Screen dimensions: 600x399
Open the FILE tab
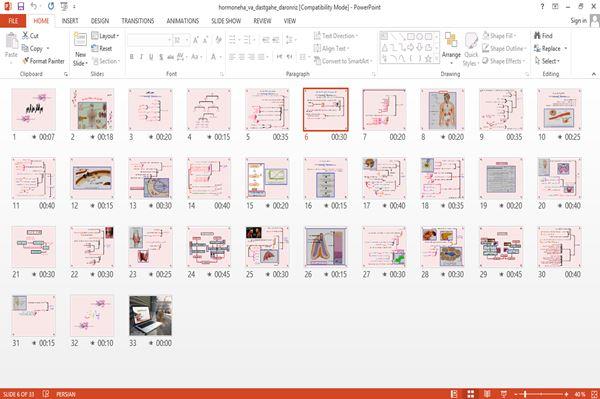pyautogui.click(x=13, y=21)
